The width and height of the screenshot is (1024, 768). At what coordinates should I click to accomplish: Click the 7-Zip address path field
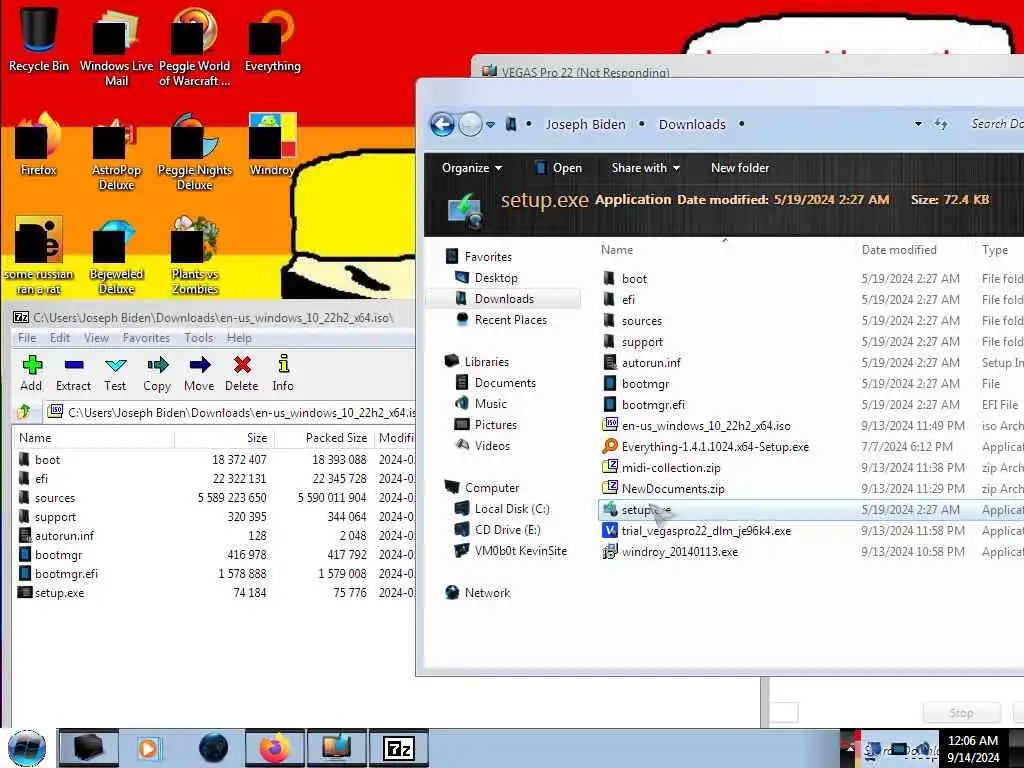[x=231, y=412]
